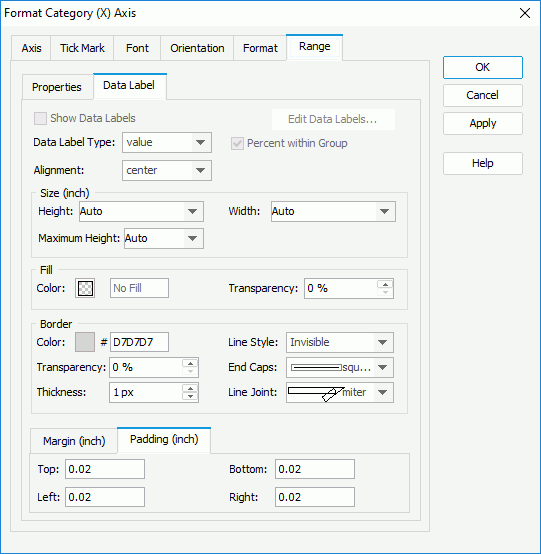541x554 pixels.
Task: Click the Bottom padding field
Action: coord(315,469)
